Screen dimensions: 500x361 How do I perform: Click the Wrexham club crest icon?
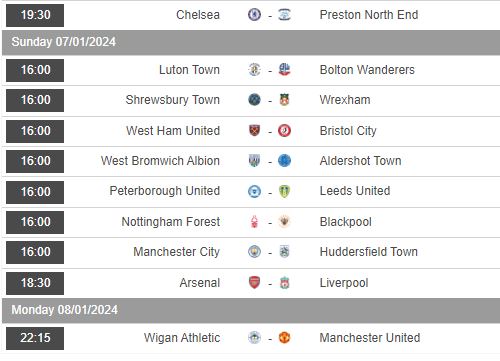(284, 100)
